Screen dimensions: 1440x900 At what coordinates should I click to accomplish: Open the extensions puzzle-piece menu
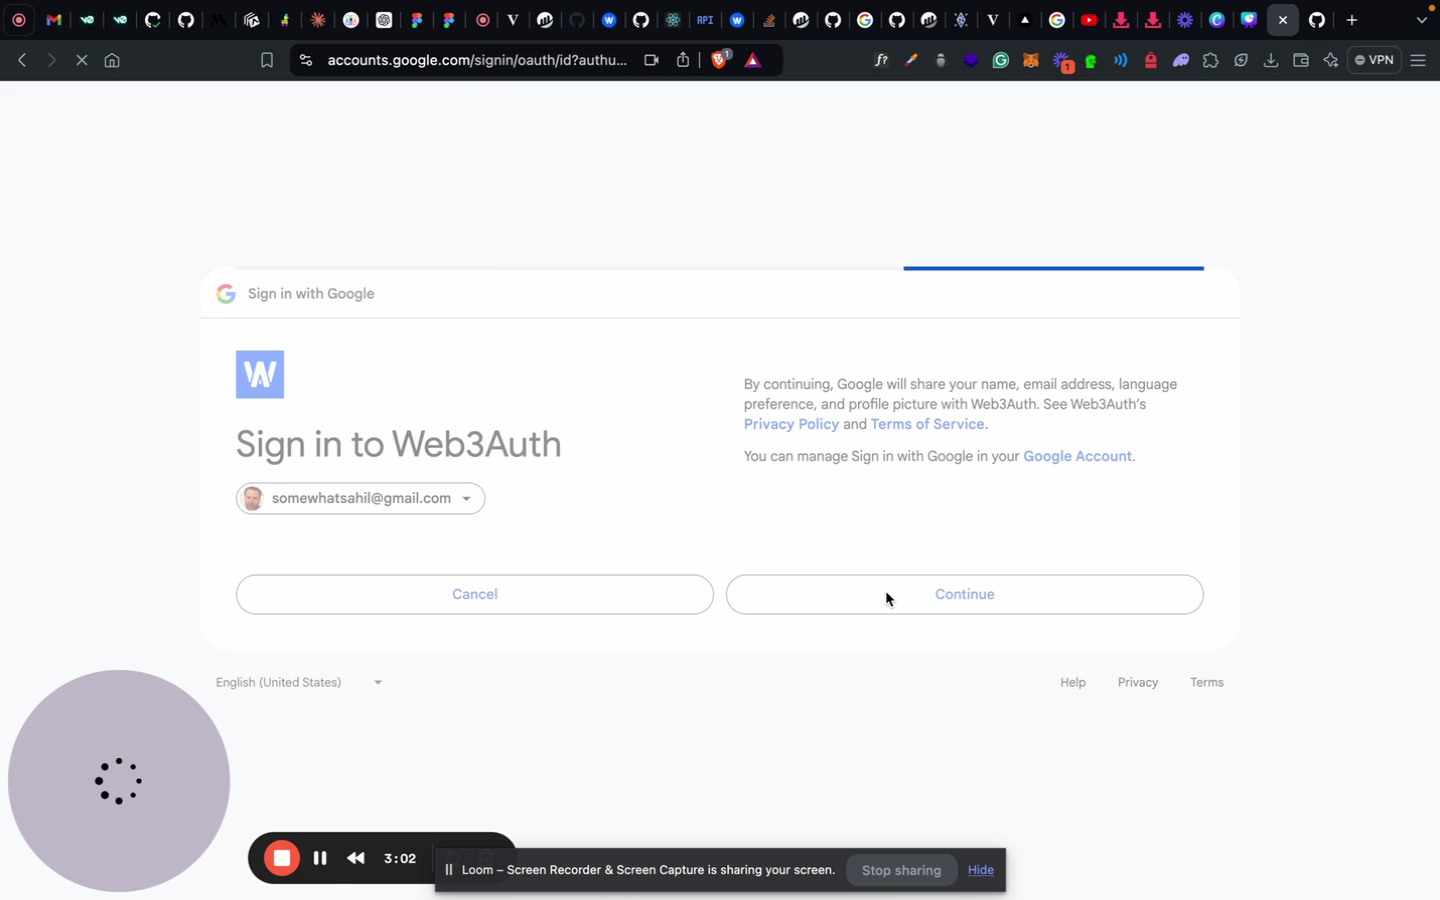[1211, 60]
